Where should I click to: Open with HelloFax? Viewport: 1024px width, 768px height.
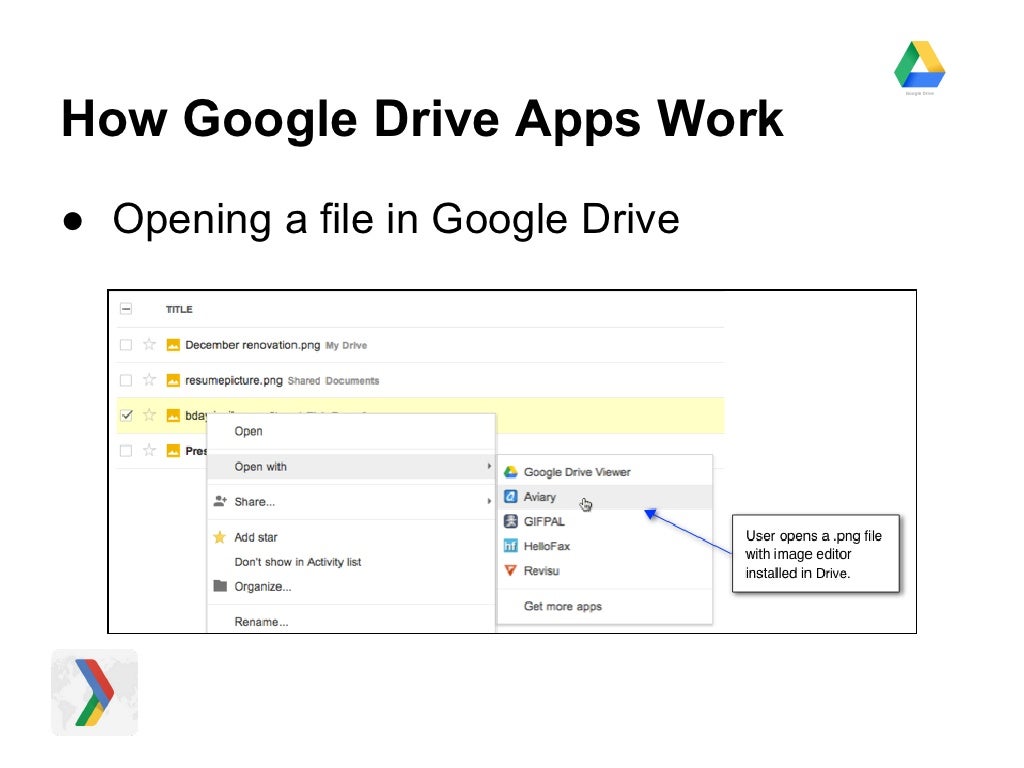605,546
